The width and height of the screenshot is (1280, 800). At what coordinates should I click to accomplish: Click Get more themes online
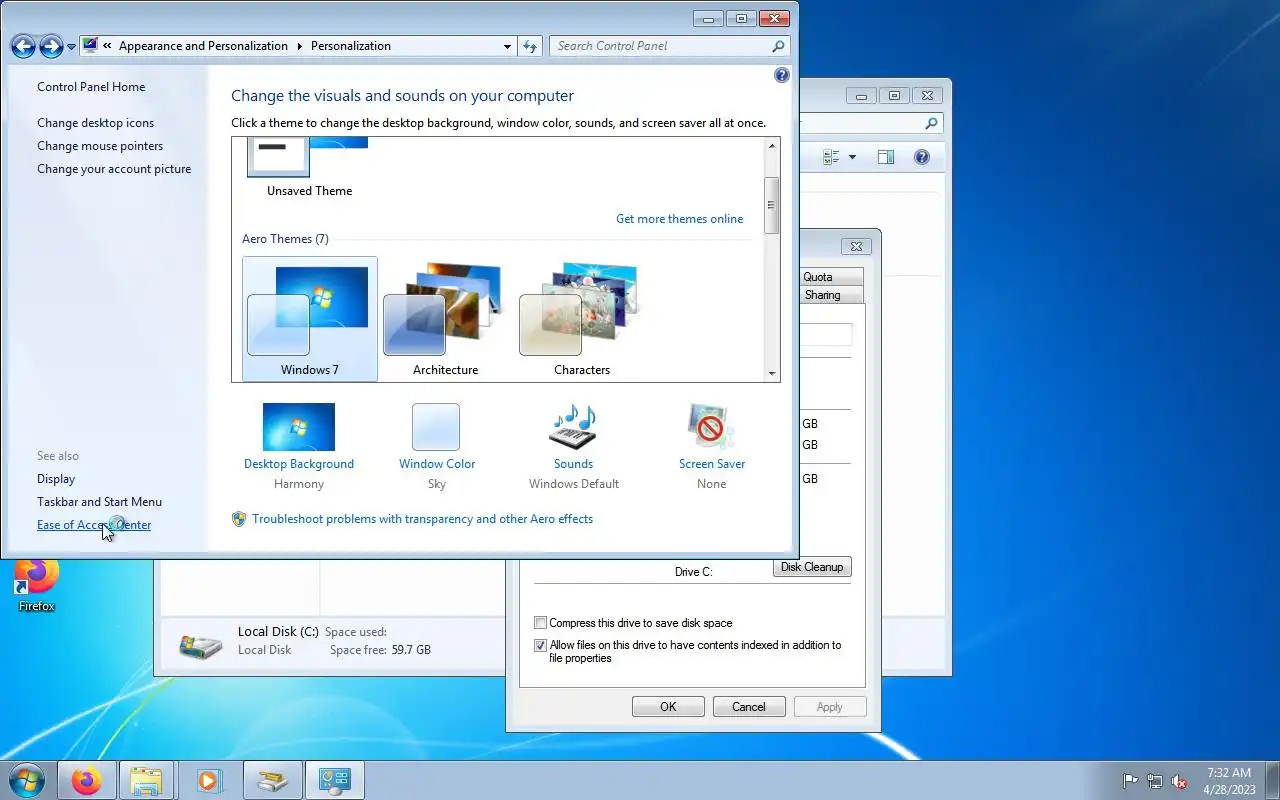pyautogui.click(x=679, y=219)
